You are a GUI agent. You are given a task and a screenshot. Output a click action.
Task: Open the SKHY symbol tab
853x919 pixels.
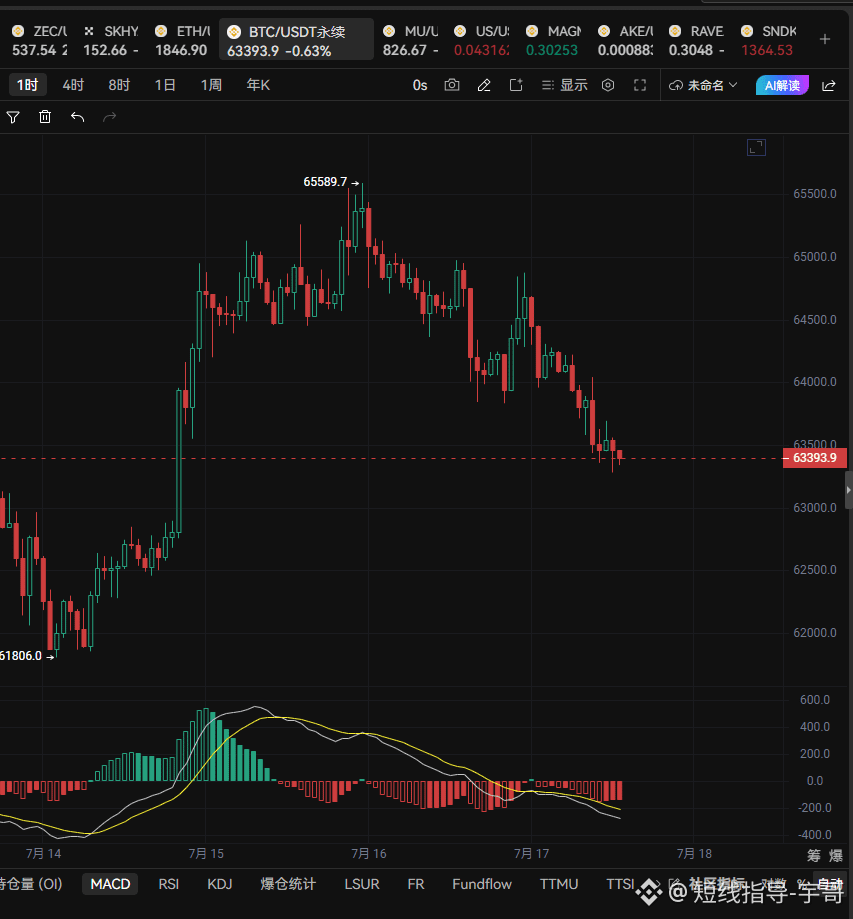pos(111,40)
